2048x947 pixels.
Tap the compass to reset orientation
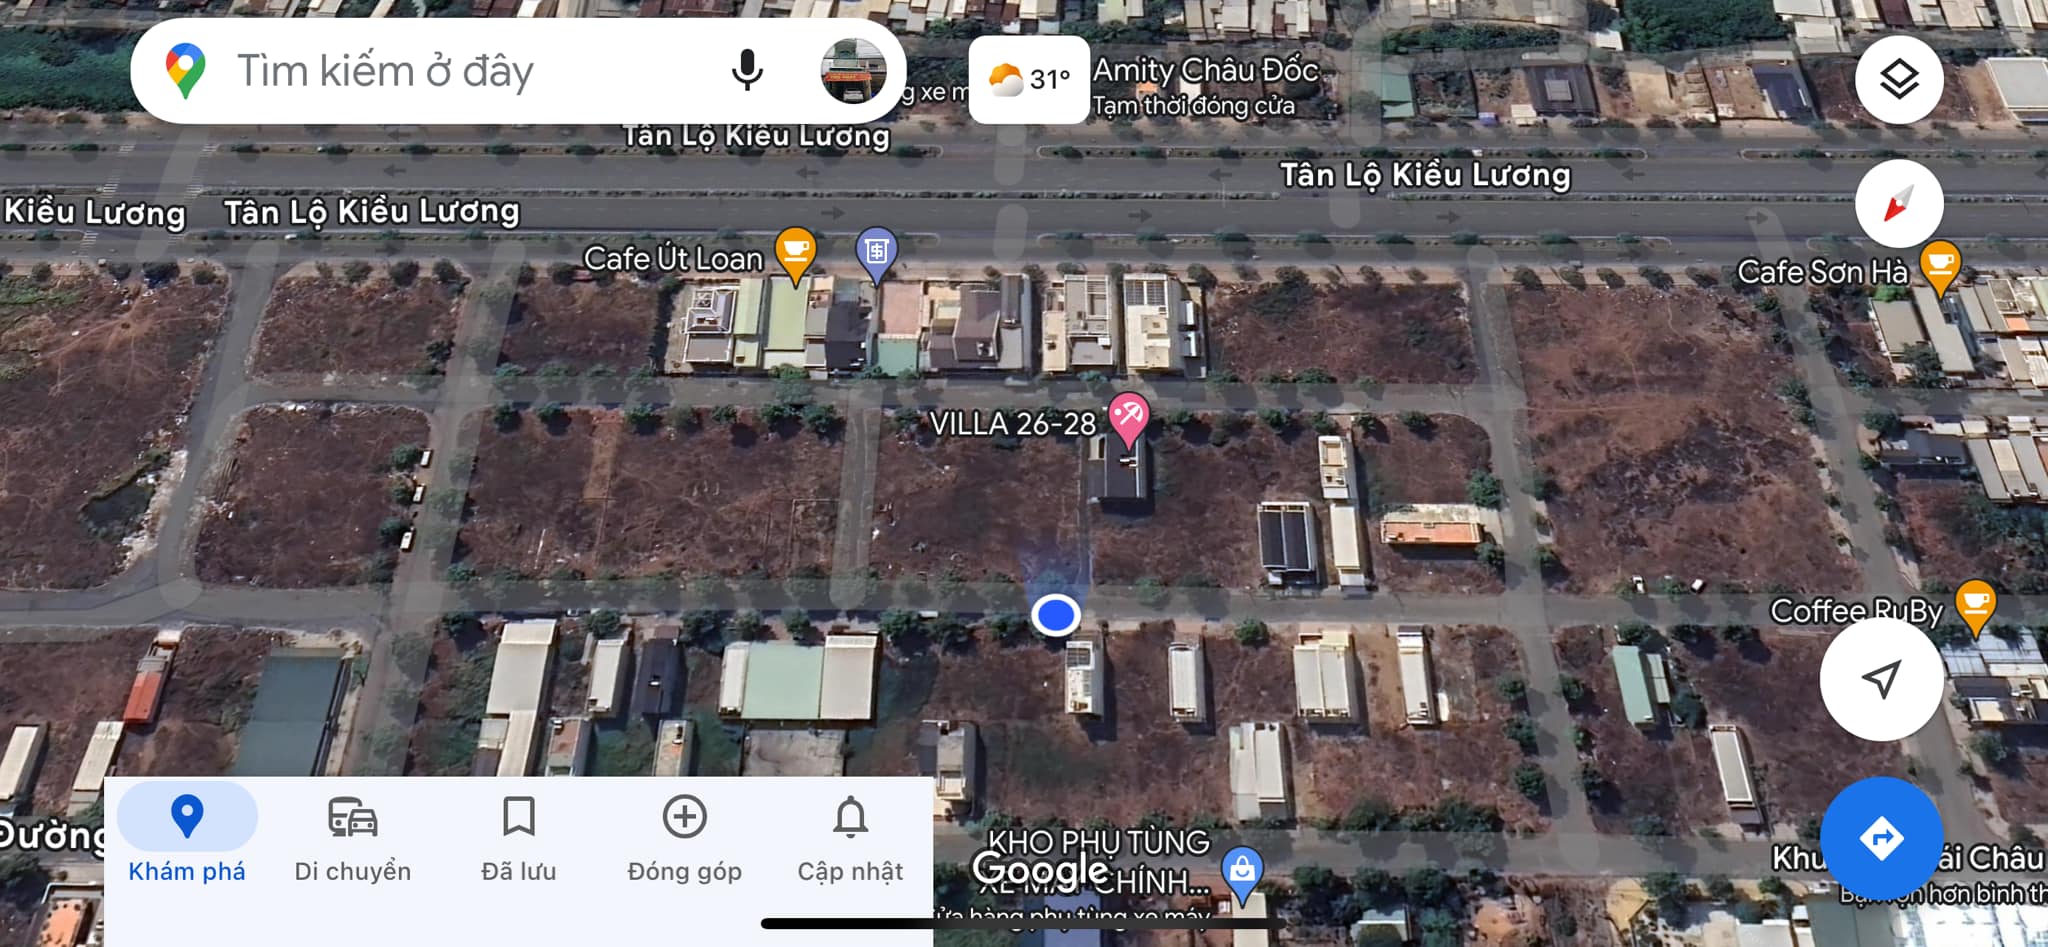point(1899,204)
